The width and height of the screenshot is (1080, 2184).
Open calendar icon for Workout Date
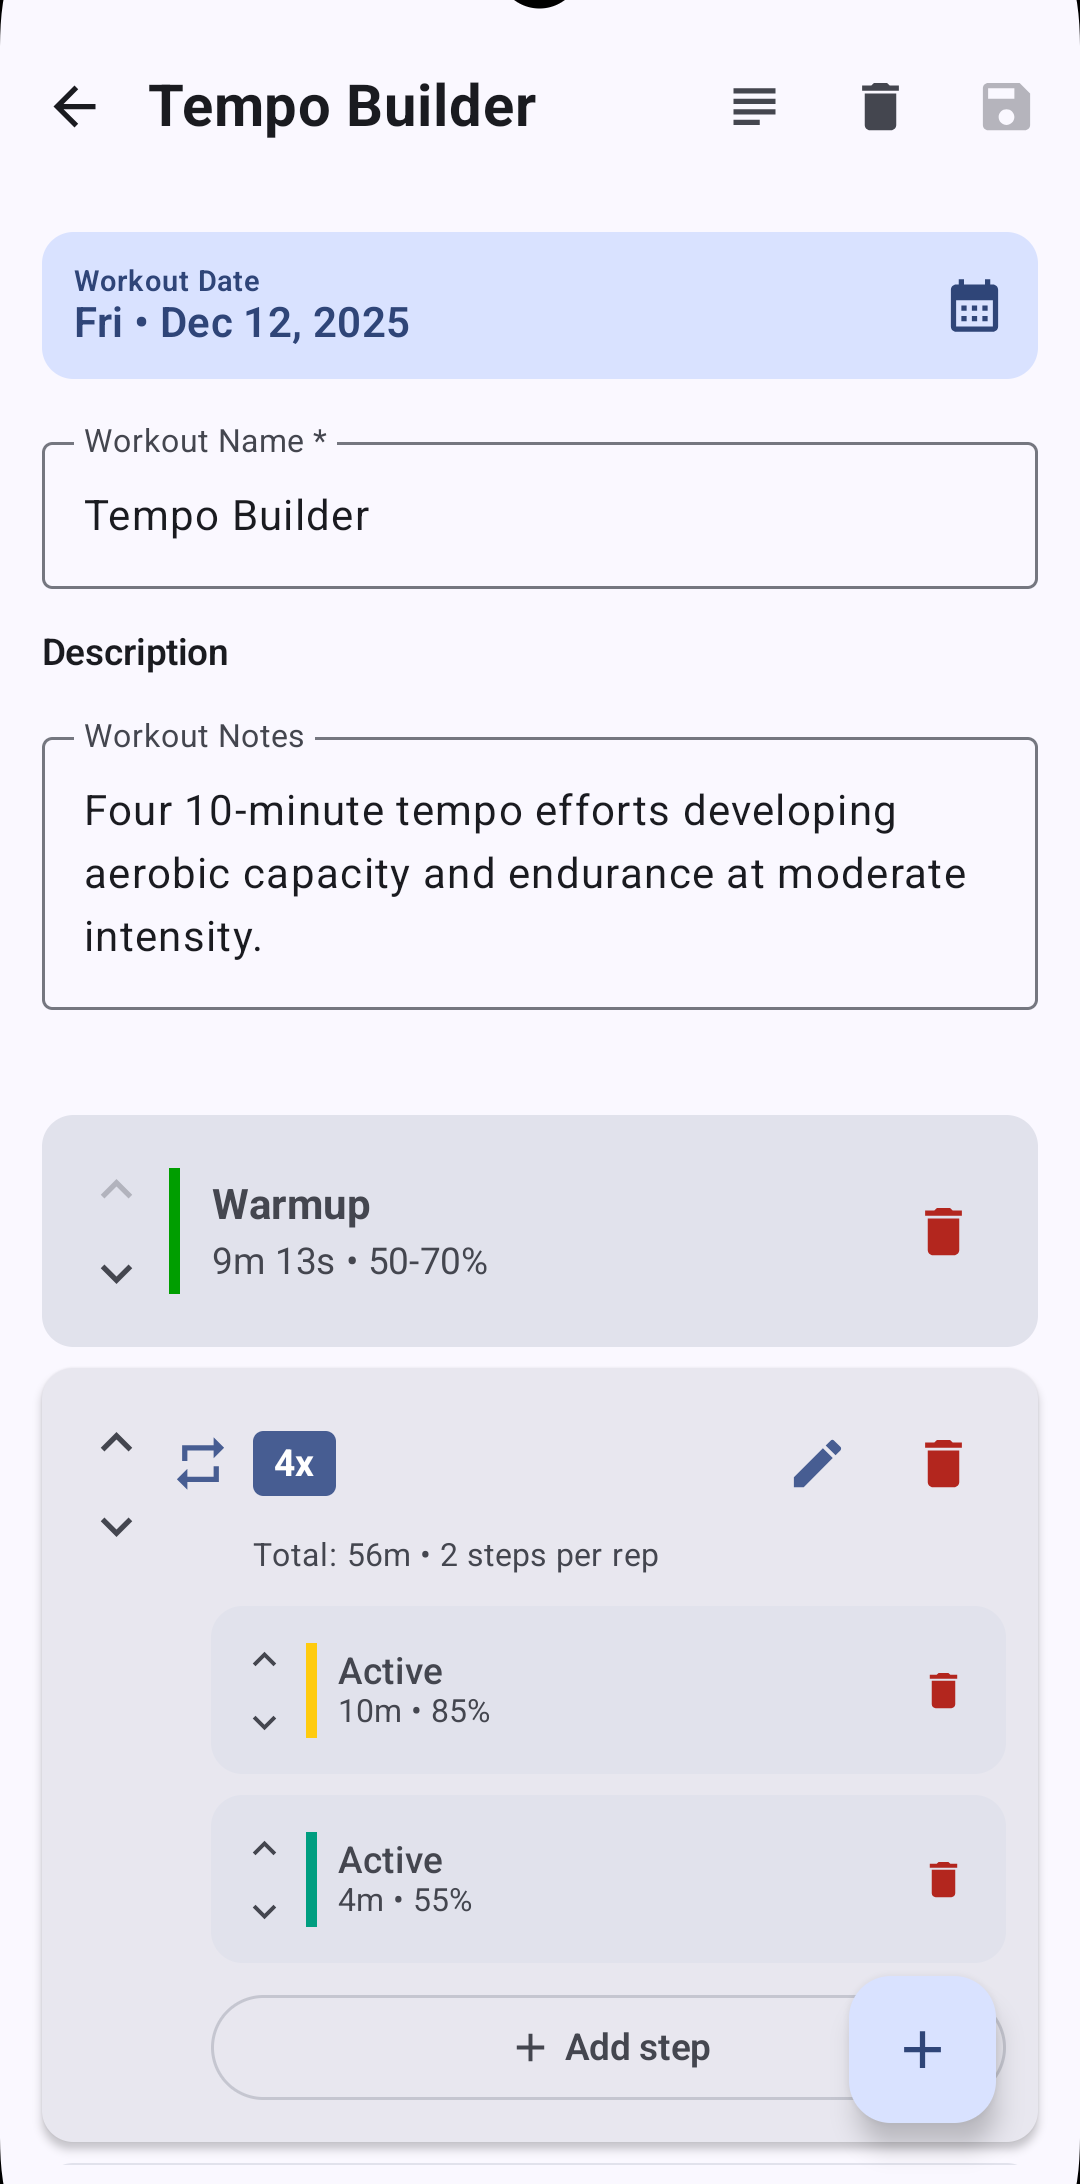pyautogui.click(x=974, y=306)
